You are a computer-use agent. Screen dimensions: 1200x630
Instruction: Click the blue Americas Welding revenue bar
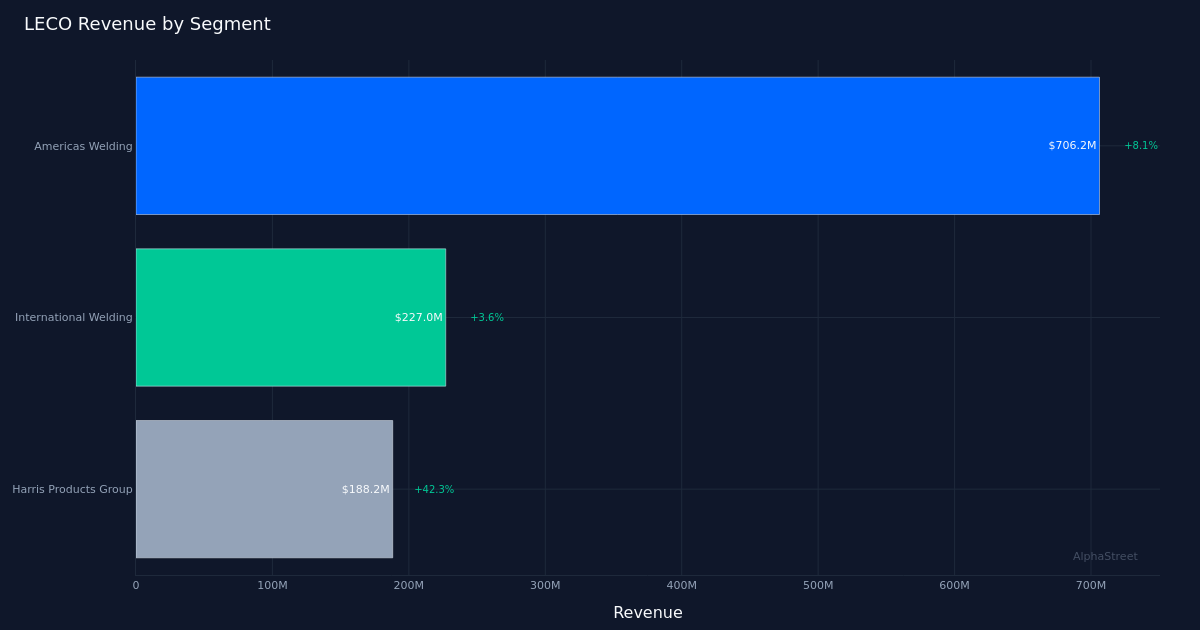click(617, 146)
